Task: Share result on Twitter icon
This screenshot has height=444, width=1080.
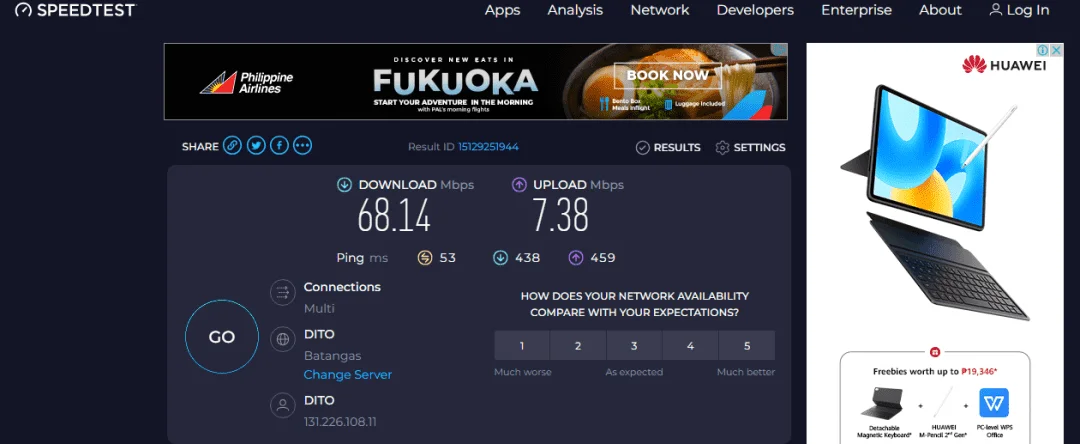Action: click(256, 145)
